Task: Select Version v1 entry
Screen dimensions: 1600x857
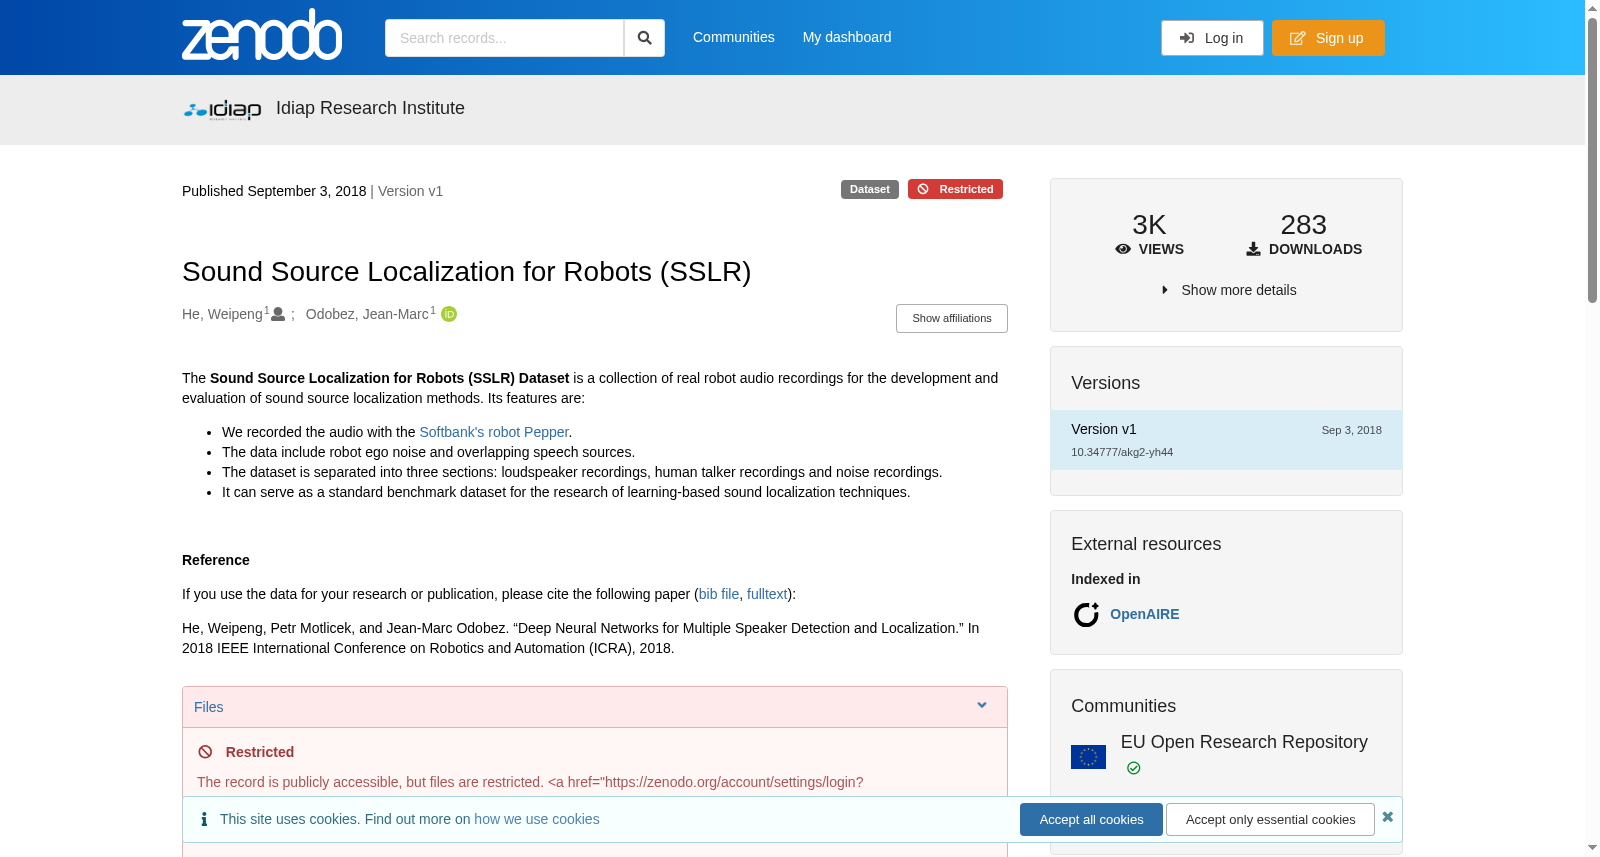Action: 1226,440
